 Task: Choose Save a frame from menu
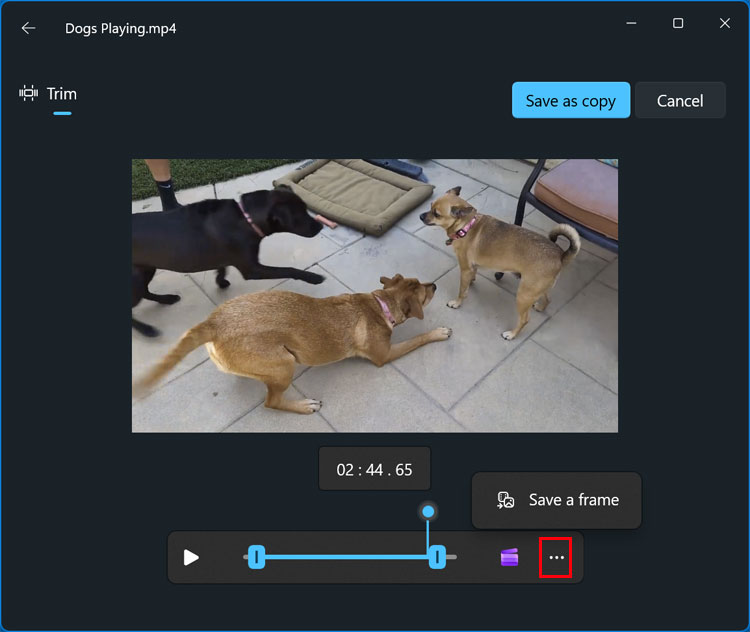(556, 500)
